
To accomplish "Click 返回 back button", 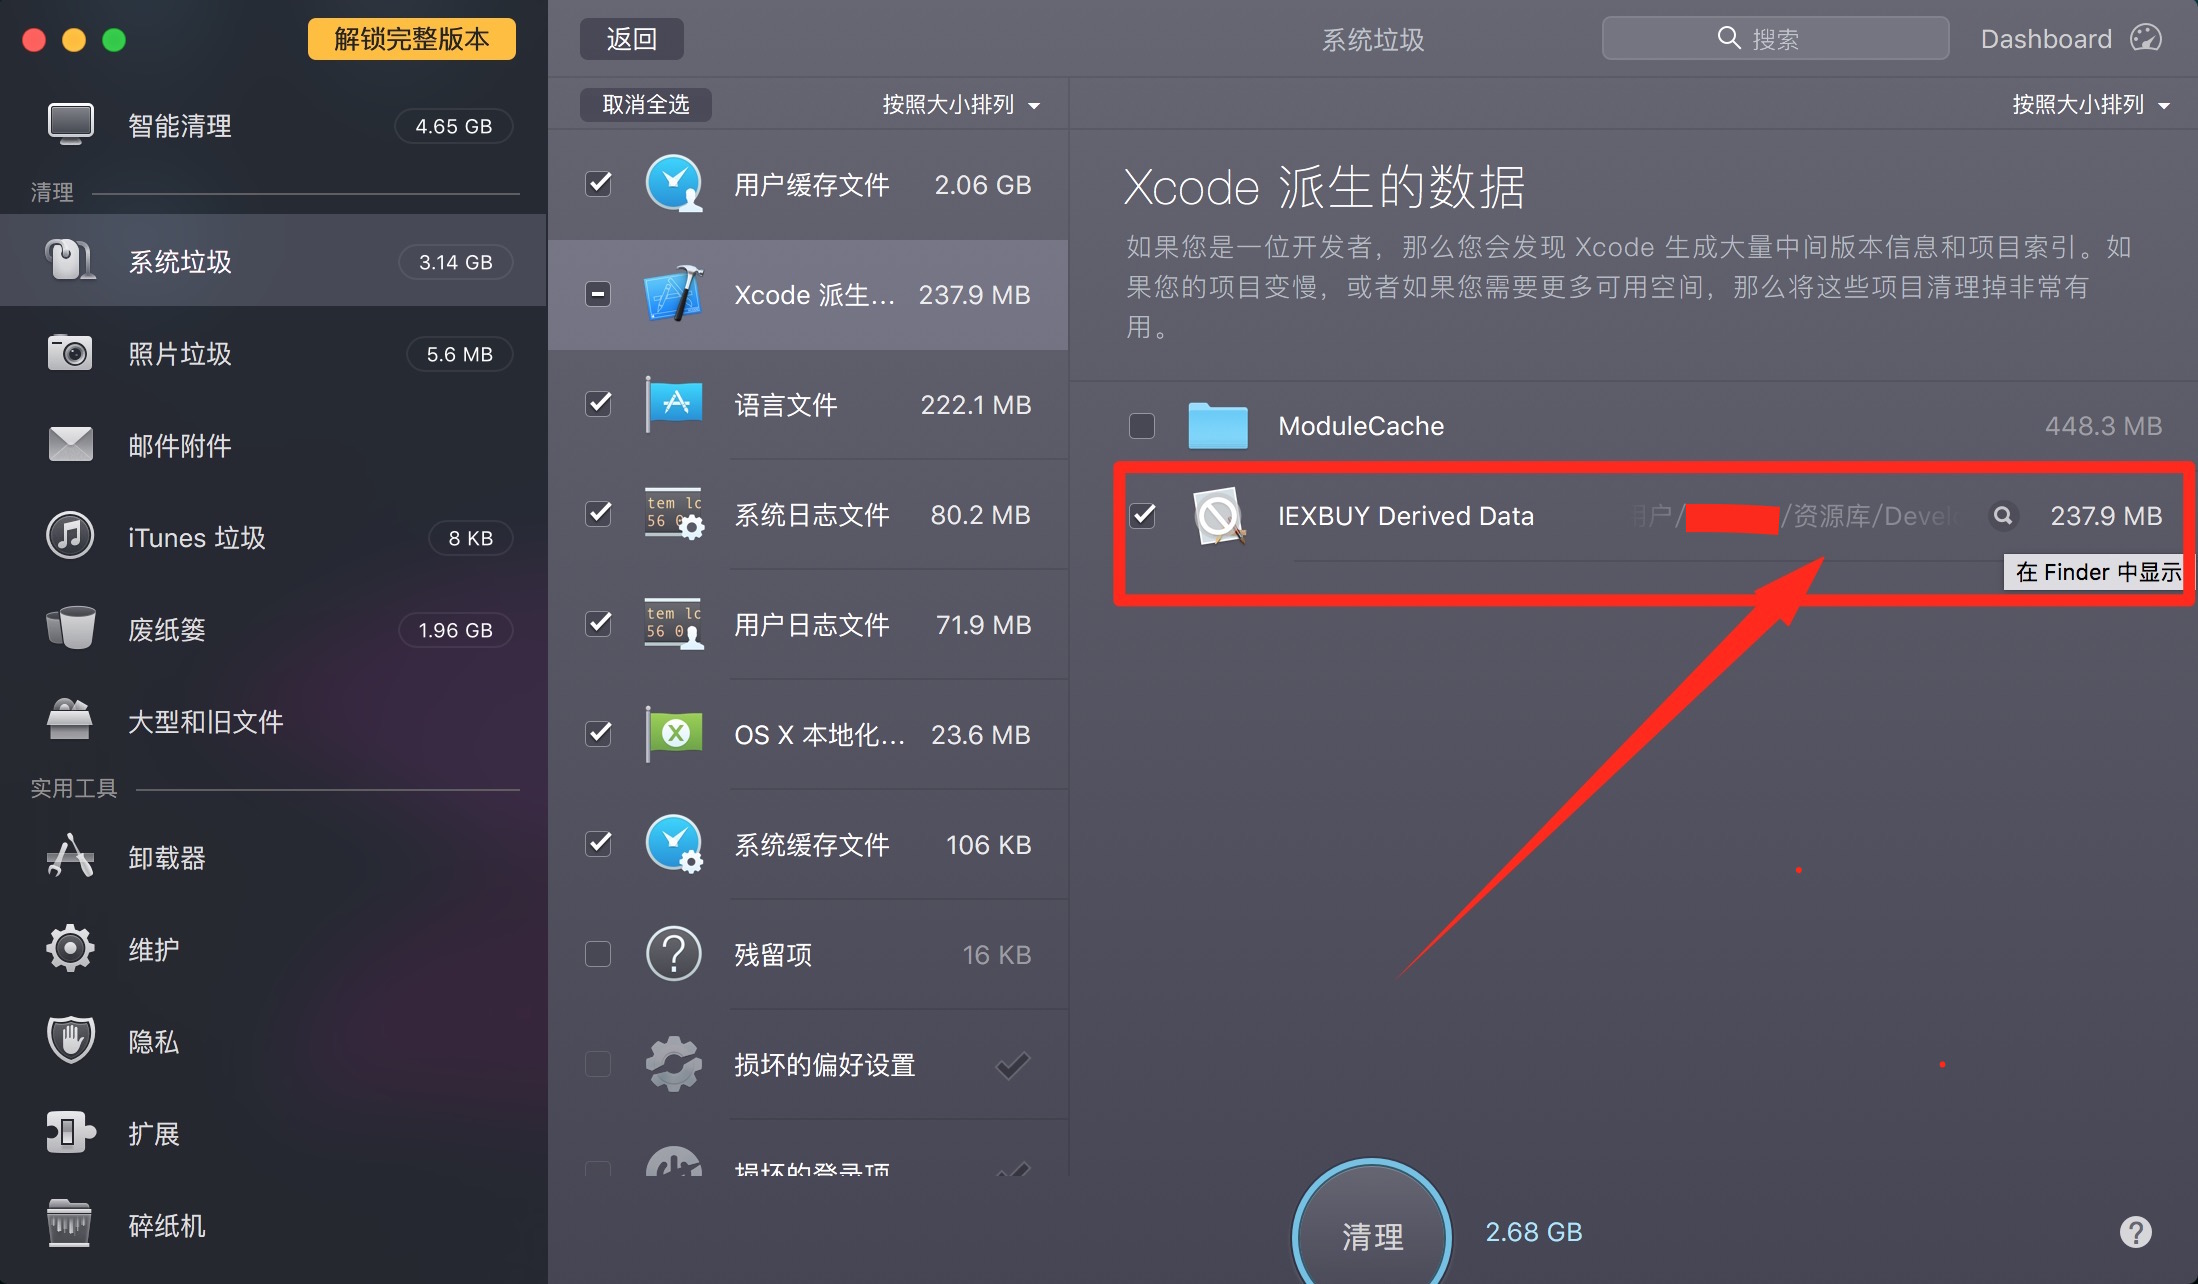I will pyautogui.click(x=632, y=39).
